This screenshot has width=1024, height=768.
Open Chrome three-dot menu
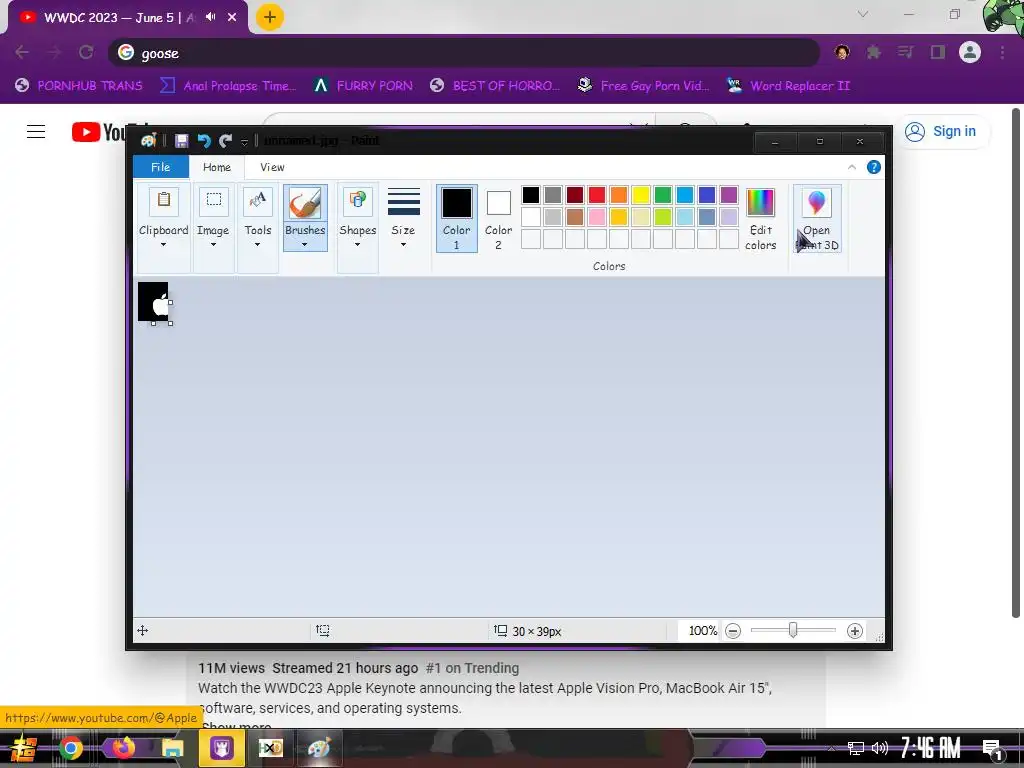click(x=1002, y=52)
